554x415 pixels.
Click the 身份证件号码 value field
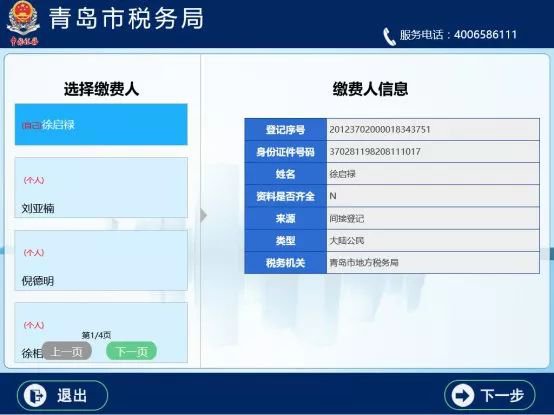433,152
